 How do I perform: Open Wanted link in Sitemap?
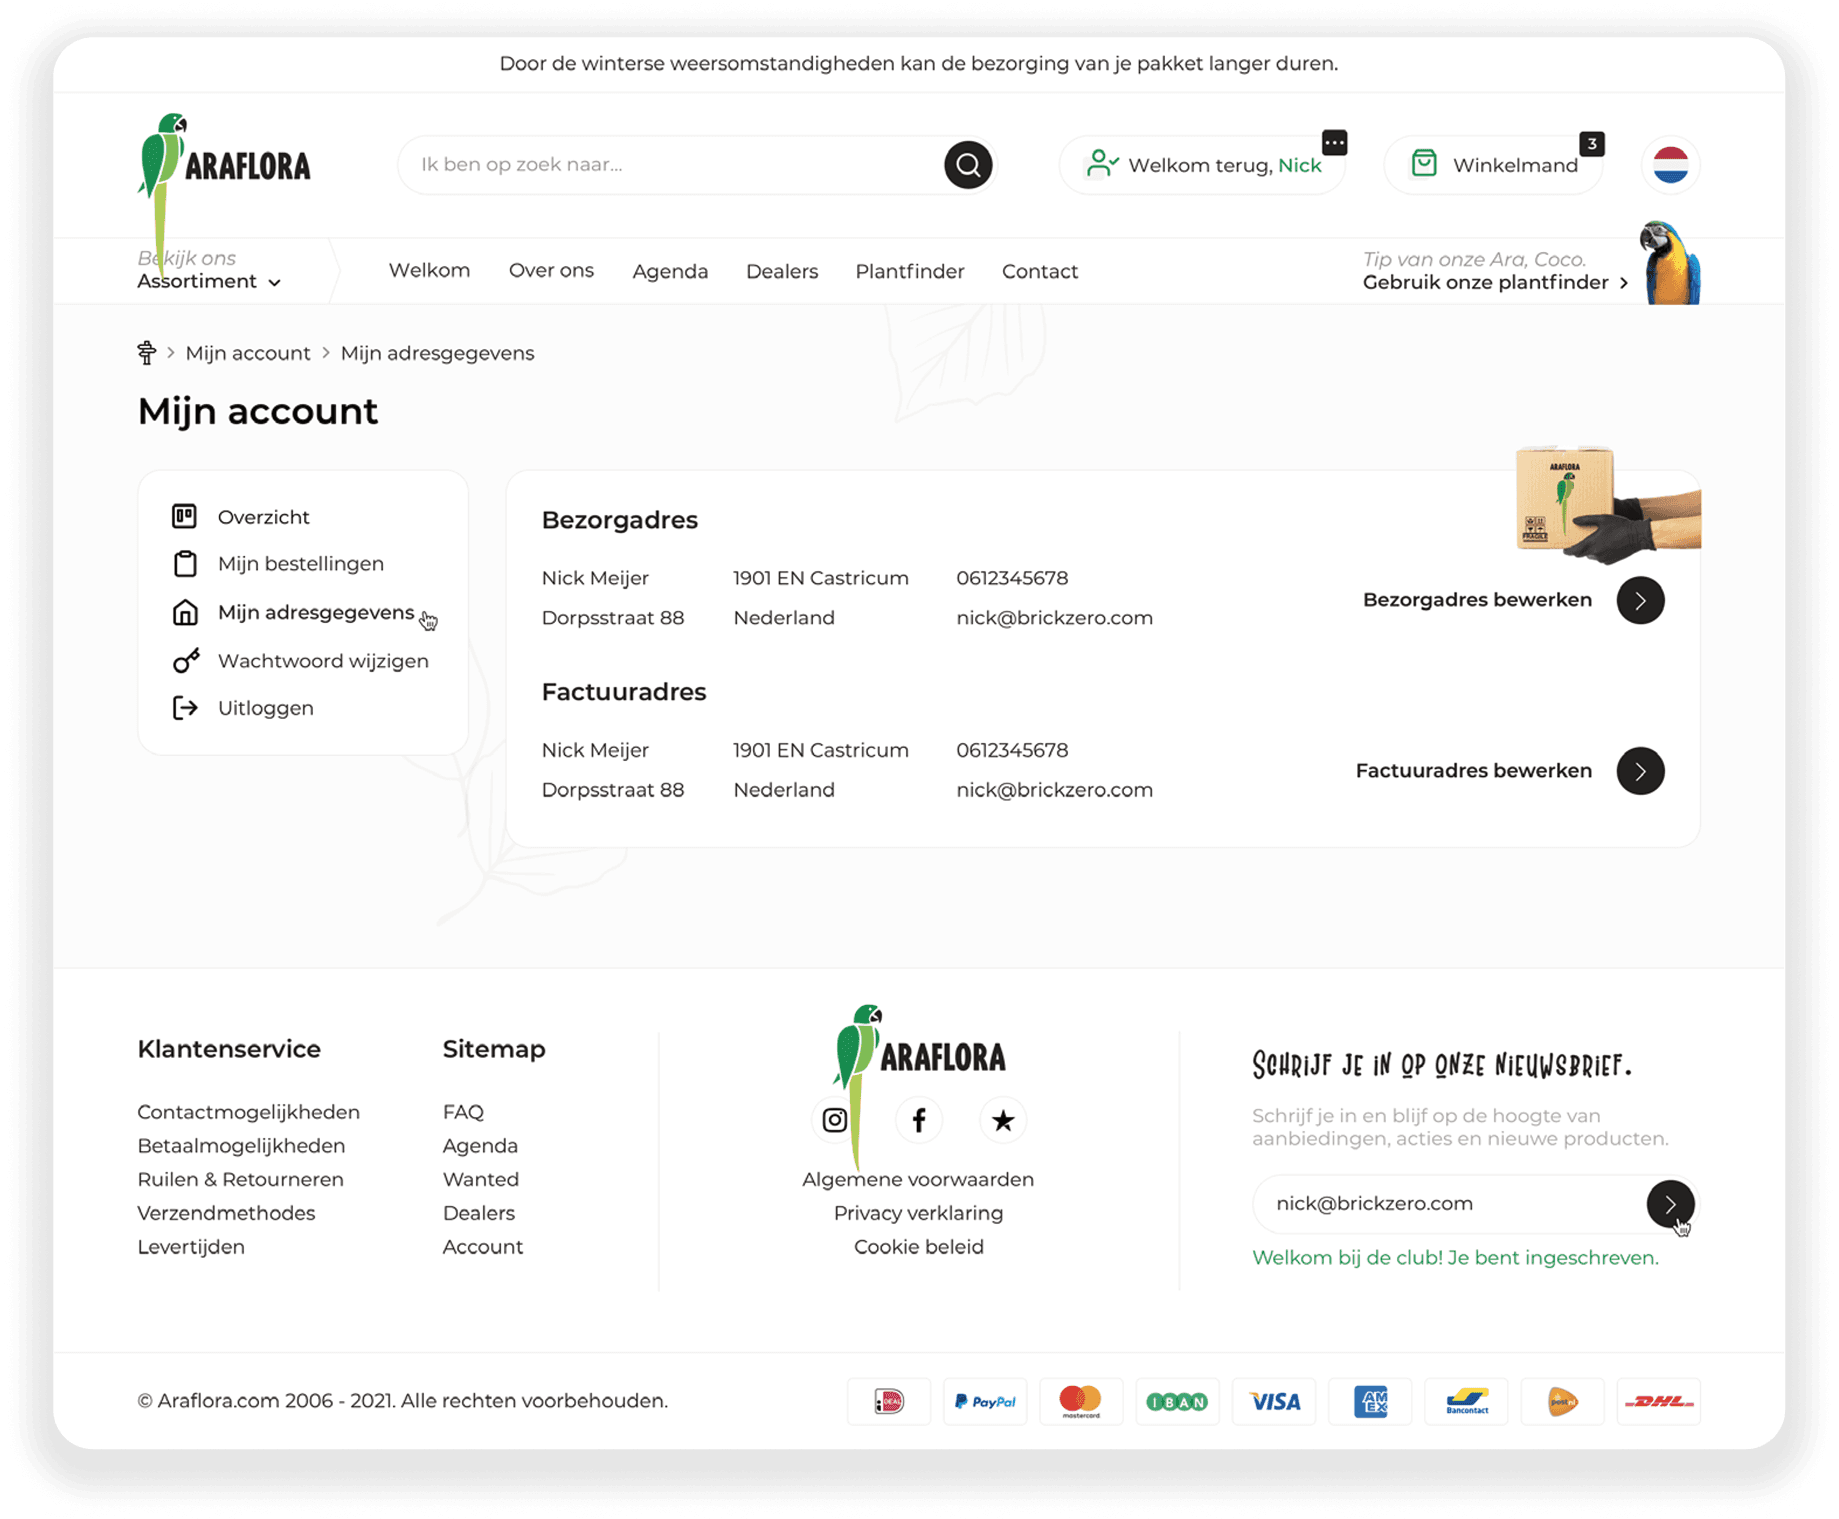481,1180
